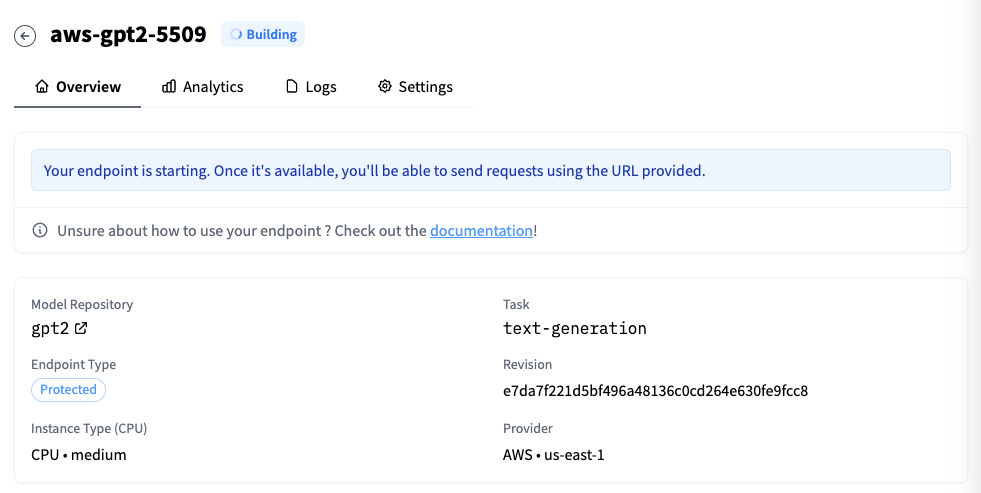Go to the Settings tab
The height and width of the screenshot is (493, 981).
tap(425, 87)
